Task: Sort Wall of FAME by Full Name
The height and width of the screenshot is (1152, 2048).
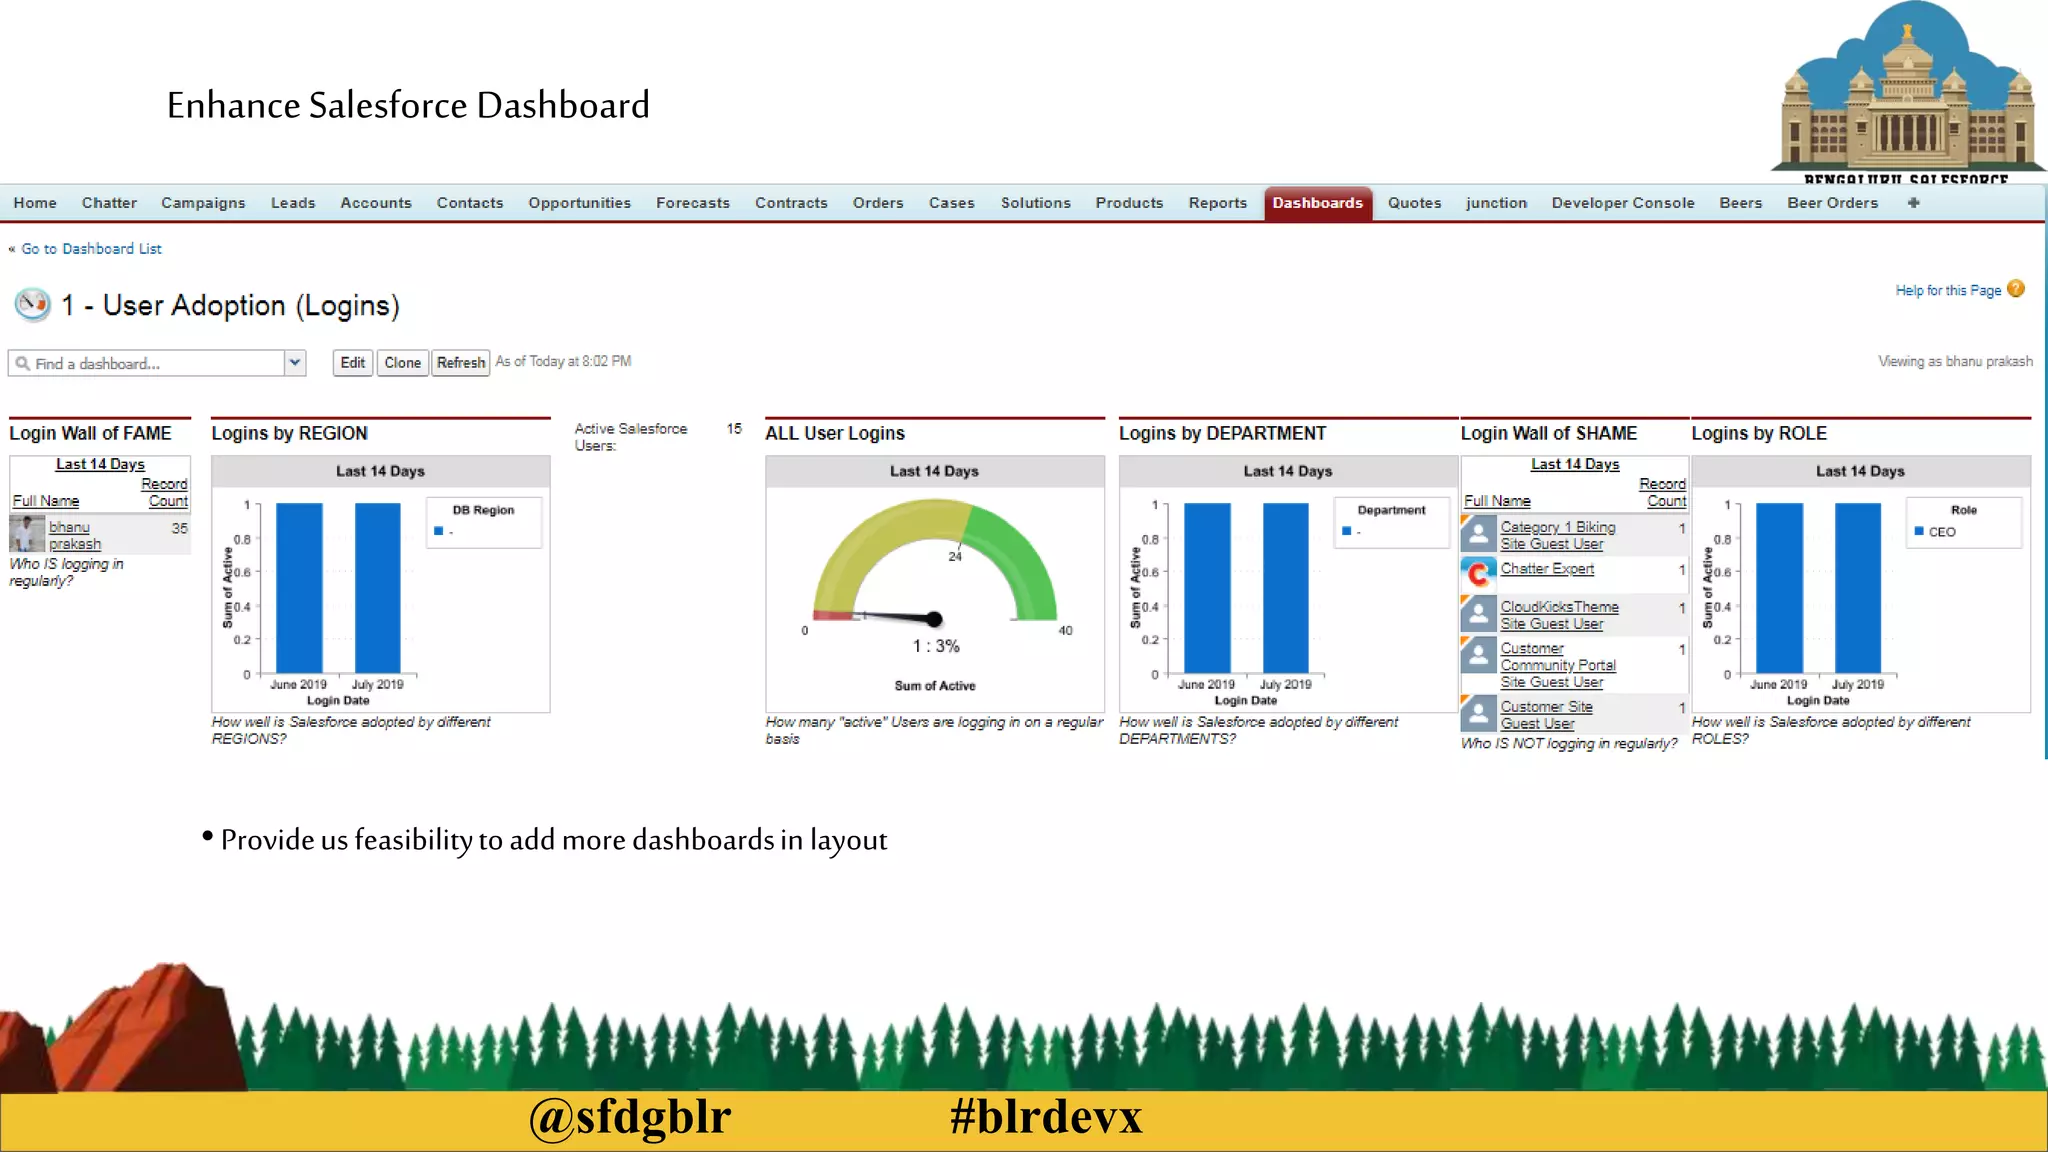Action: coord(45,501)
